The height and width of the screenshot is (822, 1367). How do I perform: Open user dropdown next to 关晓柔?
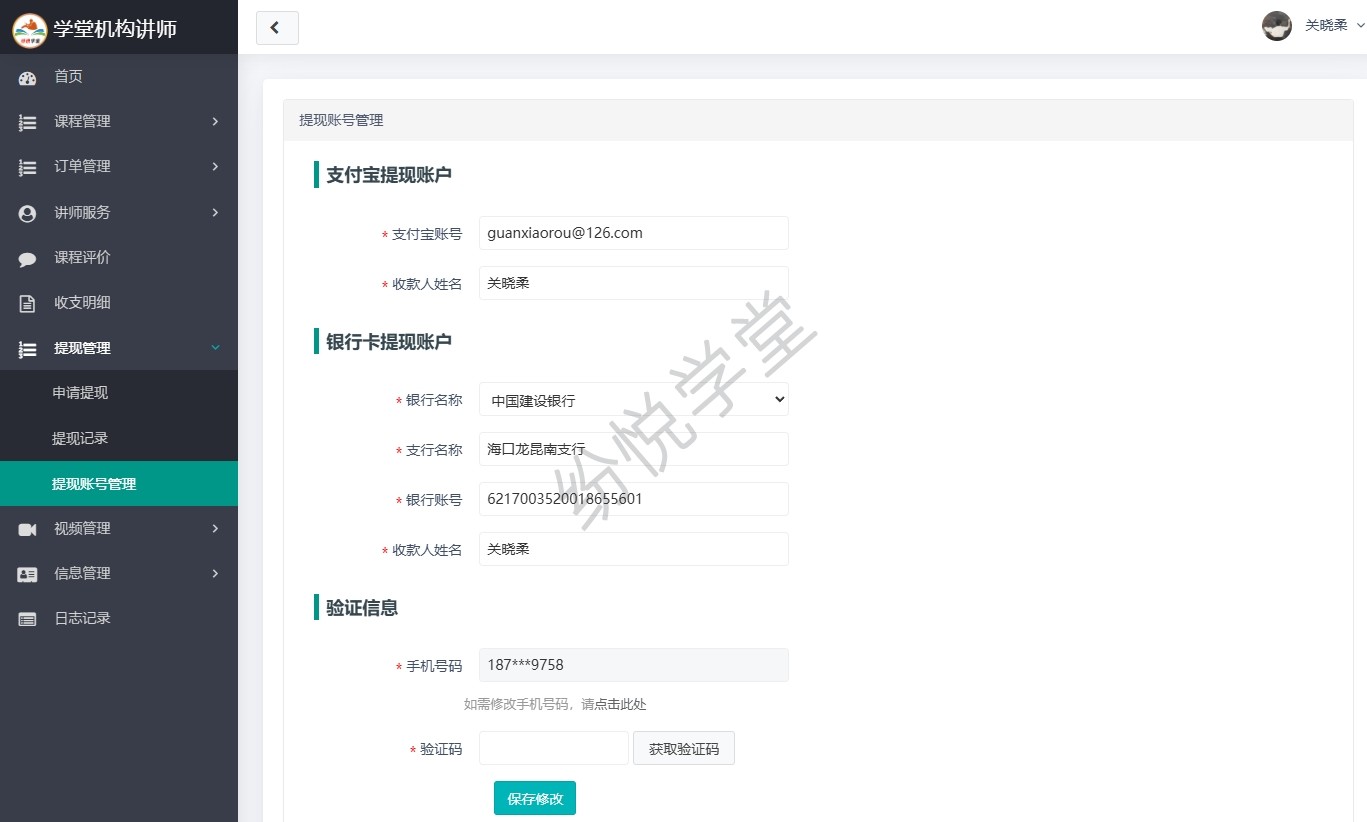click(x=1359, y=26)
